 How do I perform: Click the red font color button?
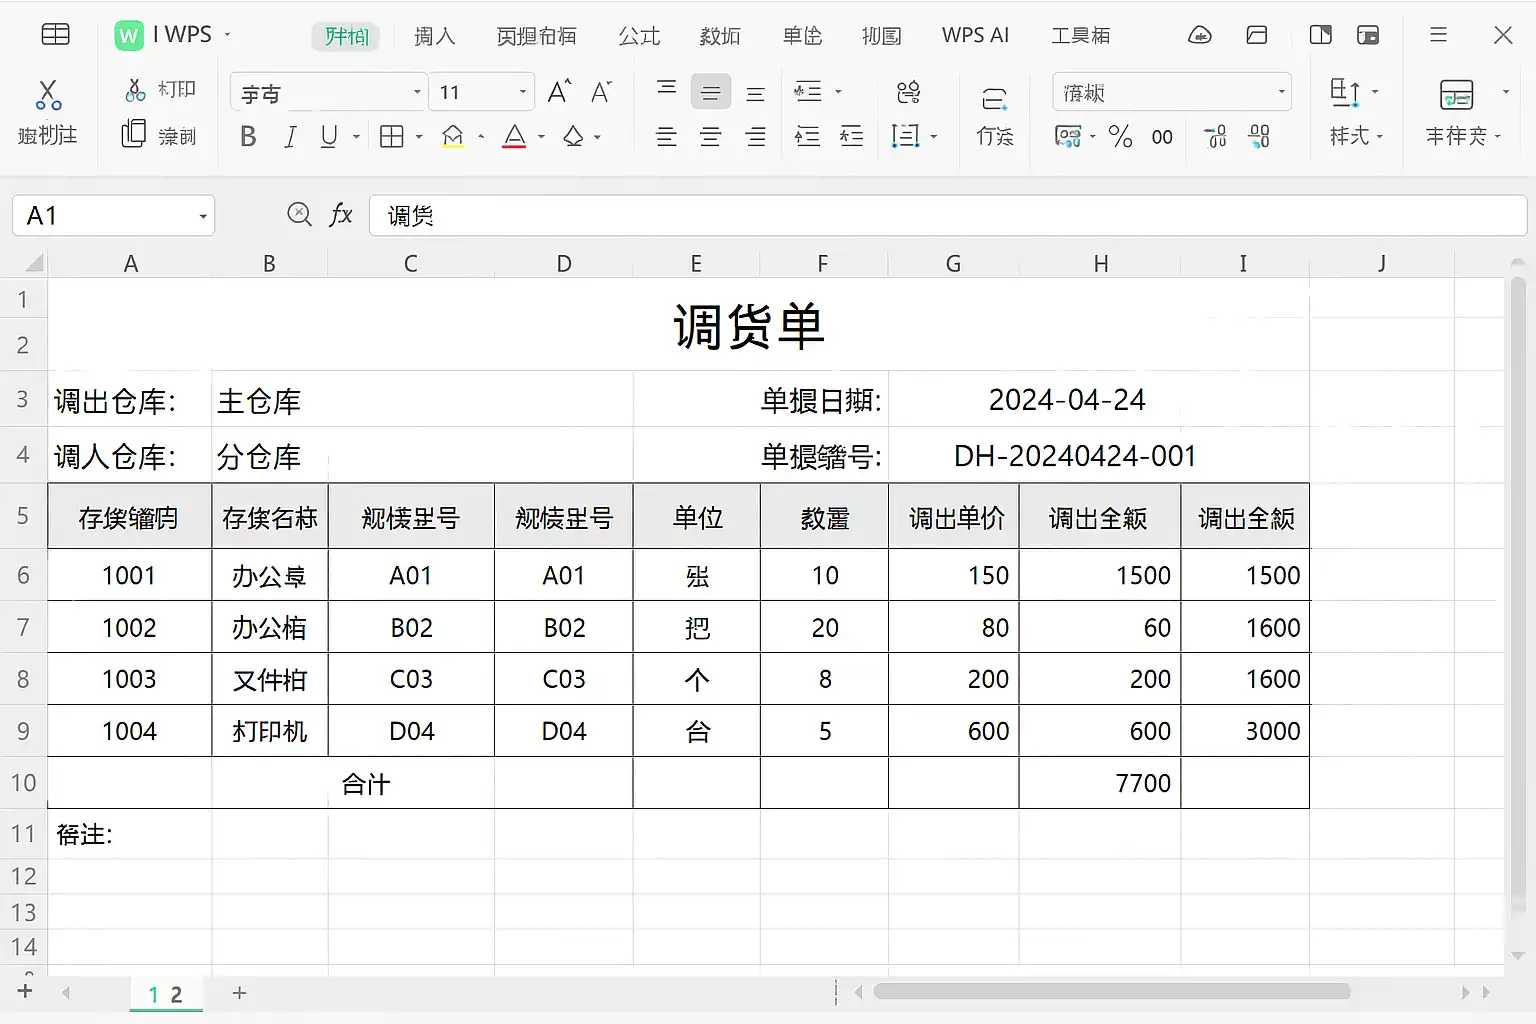click(x=514, y=136)
